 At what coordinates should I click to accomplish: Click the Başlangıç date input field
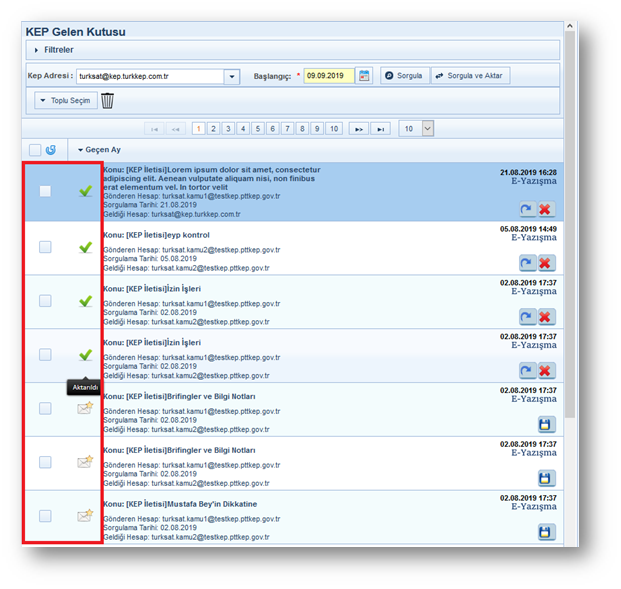328,76
